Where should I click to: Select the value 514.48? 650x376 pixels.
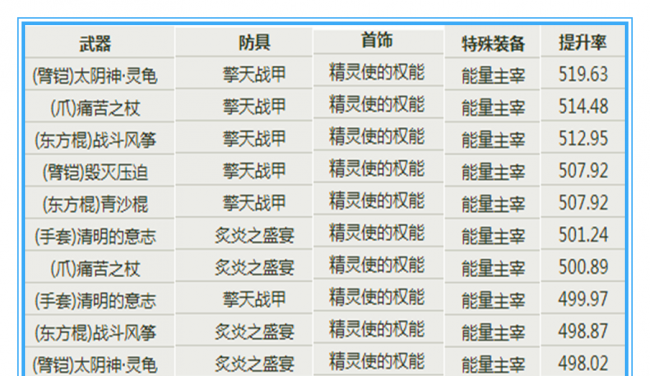pyautogui.click(x=583, y=107)
